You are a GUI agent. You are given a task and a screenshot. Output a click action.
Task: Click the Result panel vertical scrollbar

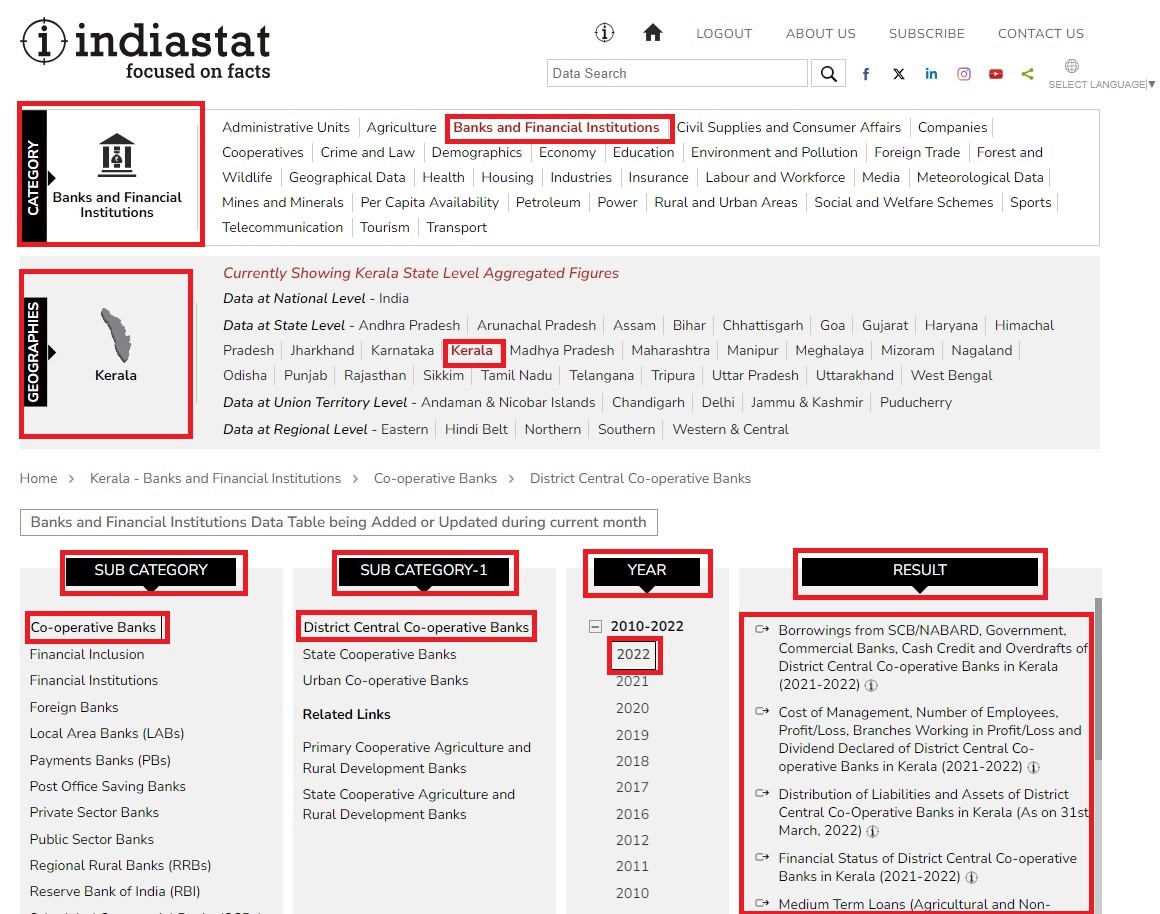pos(1096,680)
